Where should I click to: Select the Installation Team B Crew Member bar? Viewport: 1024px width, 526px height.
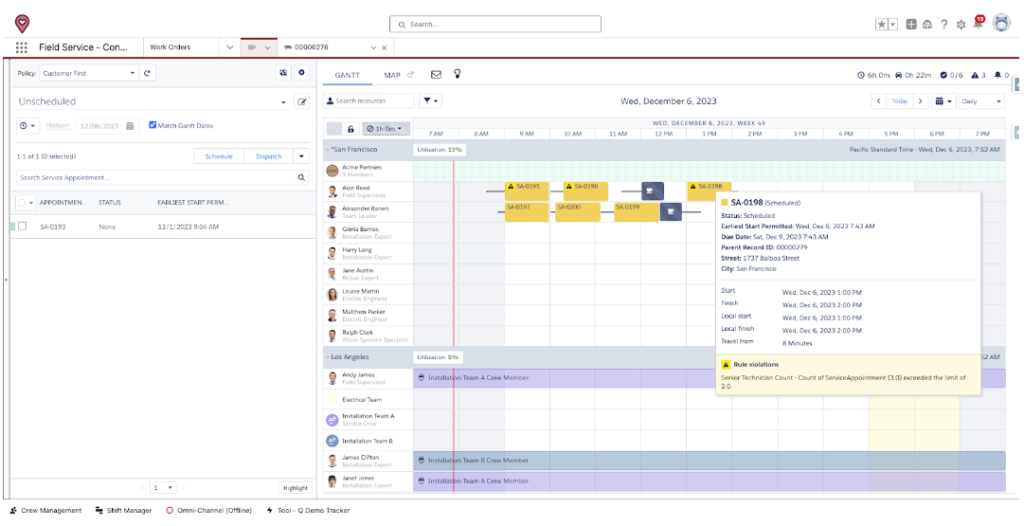coord(709,461)
